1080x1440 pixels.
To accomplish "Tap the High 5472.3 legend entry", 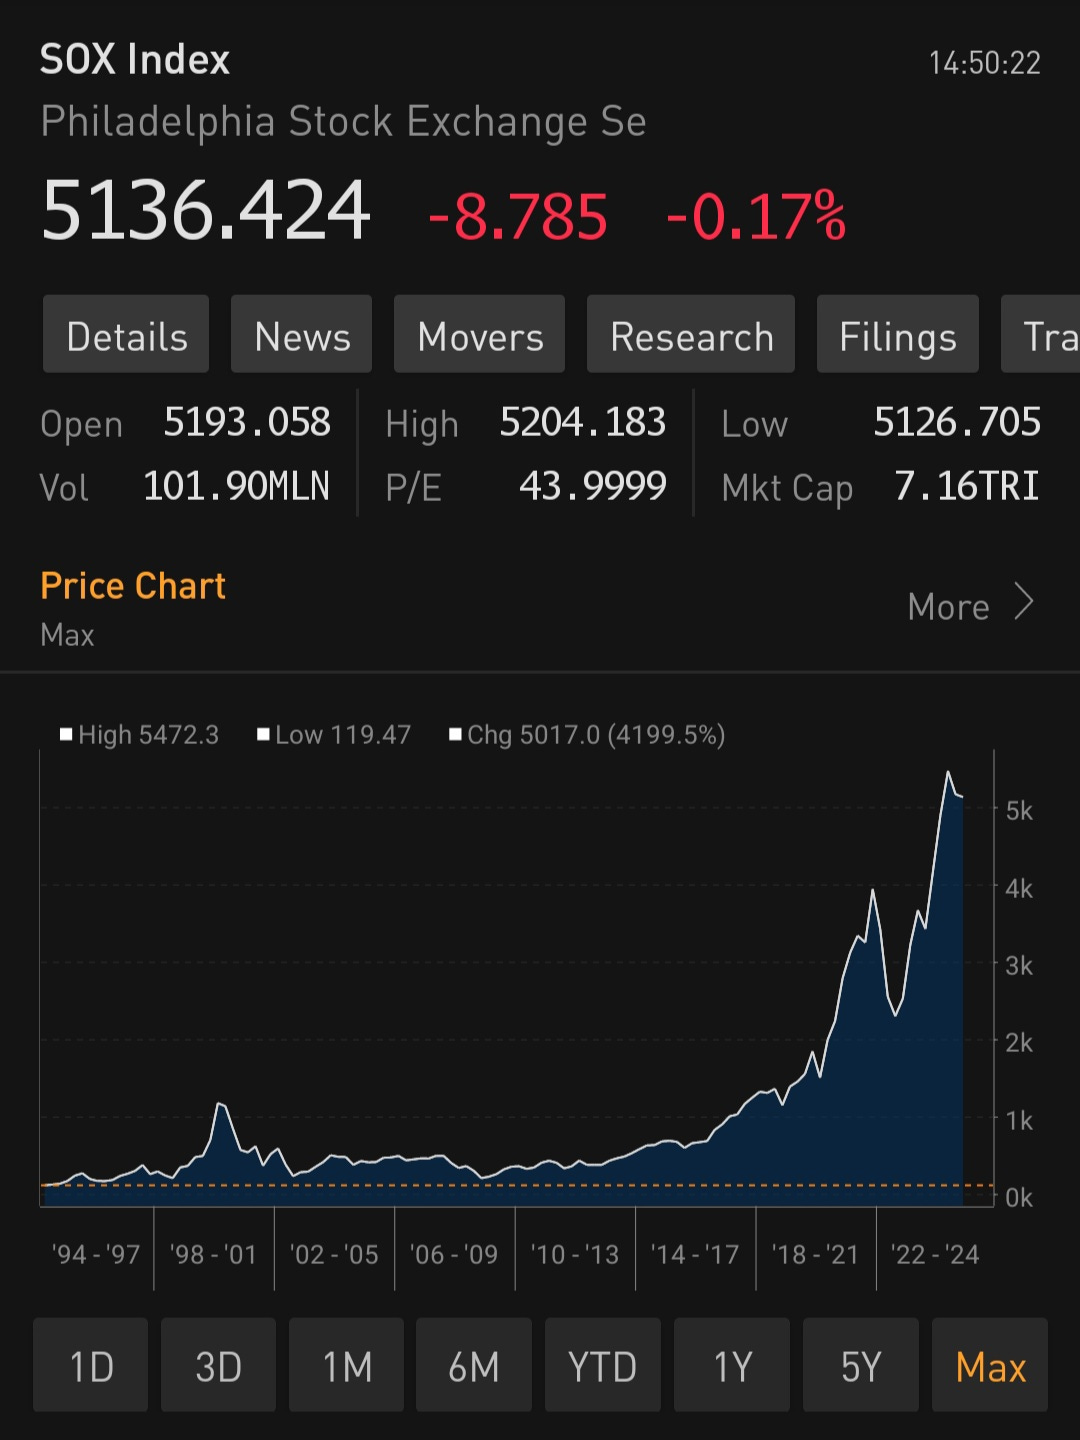I will (139, 735).
